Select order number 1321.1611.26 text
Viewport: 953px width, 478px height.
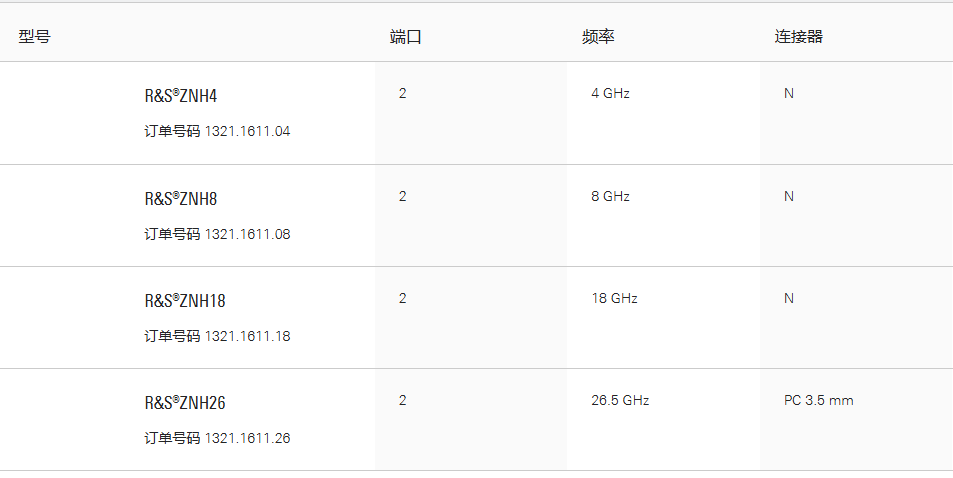click(247, 438)
